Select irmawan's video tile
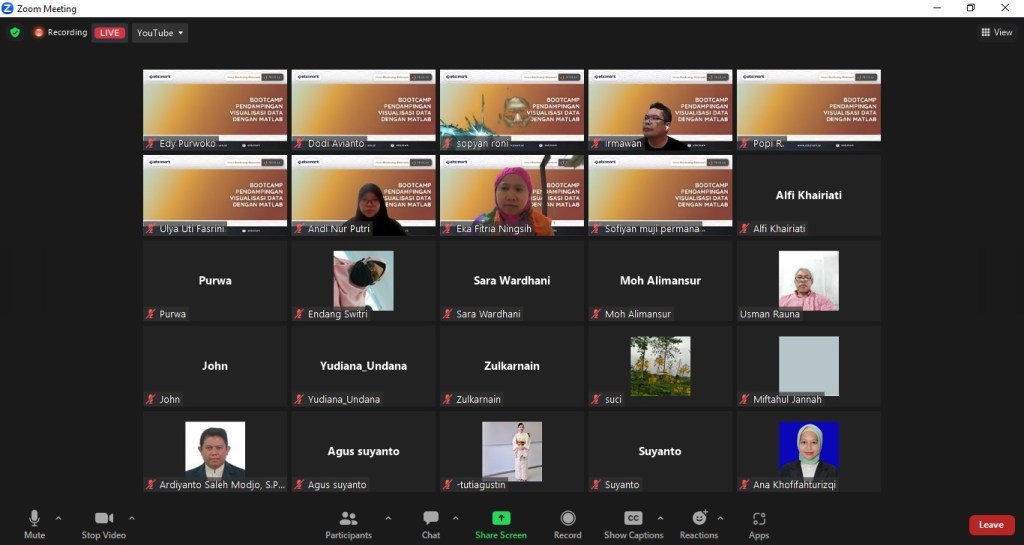 click(x=660, y=110)
